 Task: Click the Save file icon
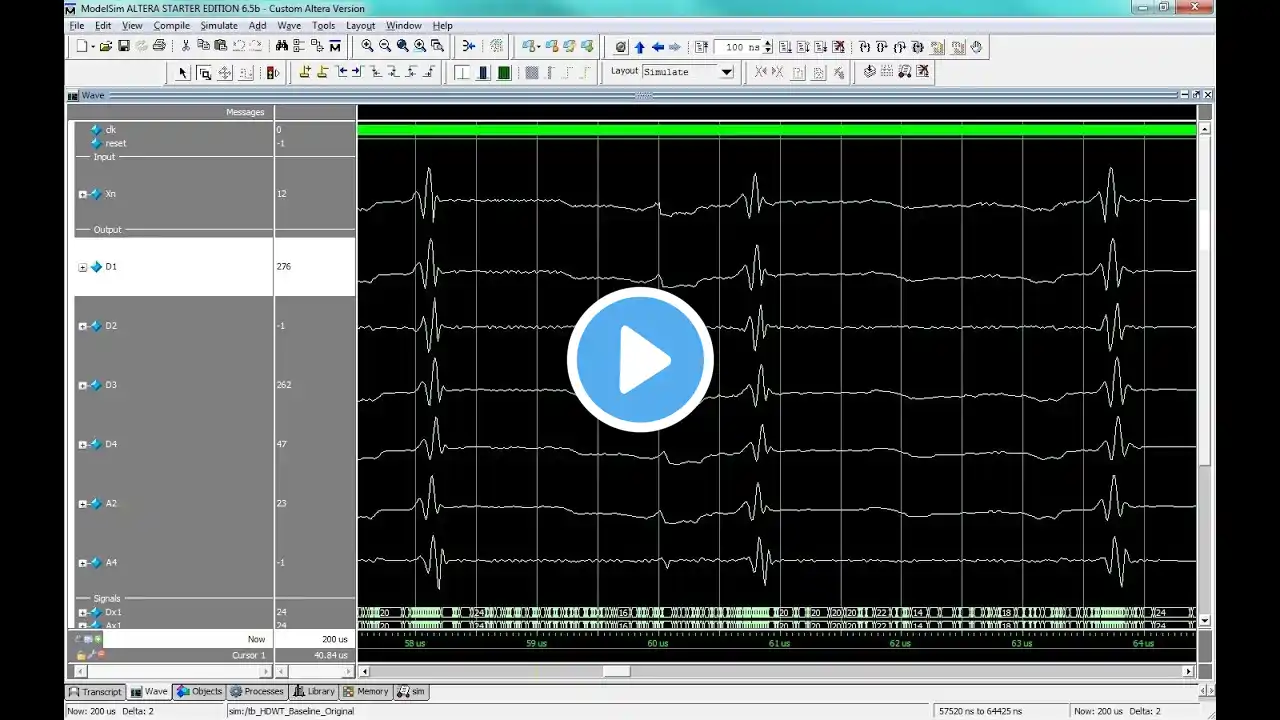coord(124,46)
